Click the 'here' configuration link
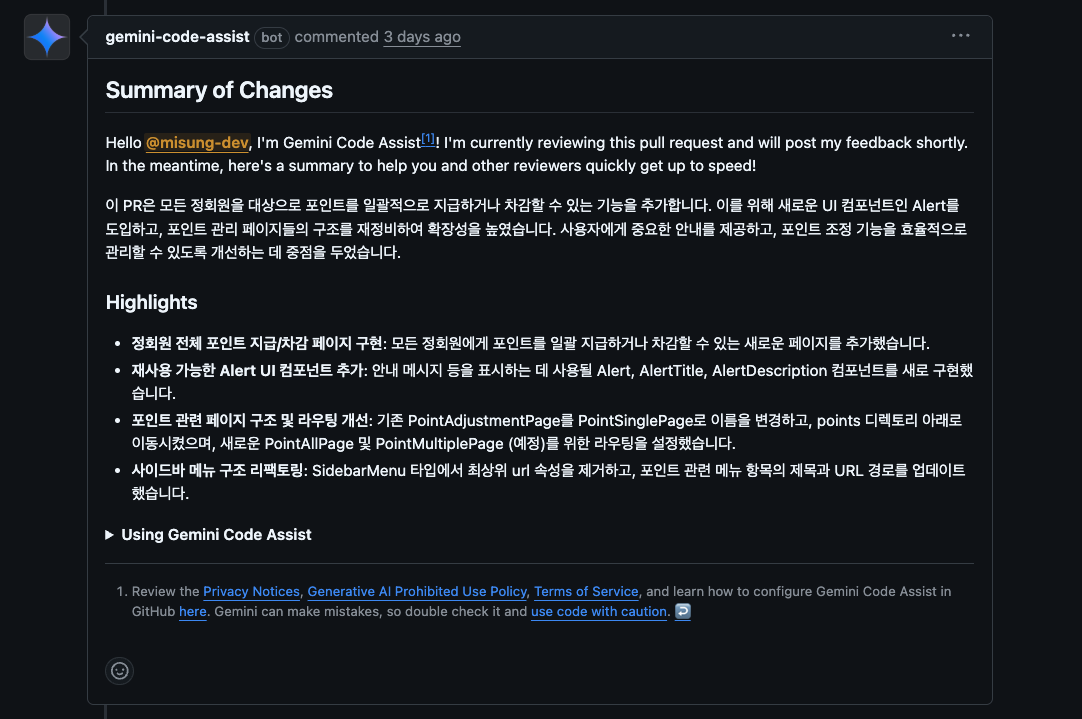This screenshot has height=719, width=1082. tap(193, 611)
